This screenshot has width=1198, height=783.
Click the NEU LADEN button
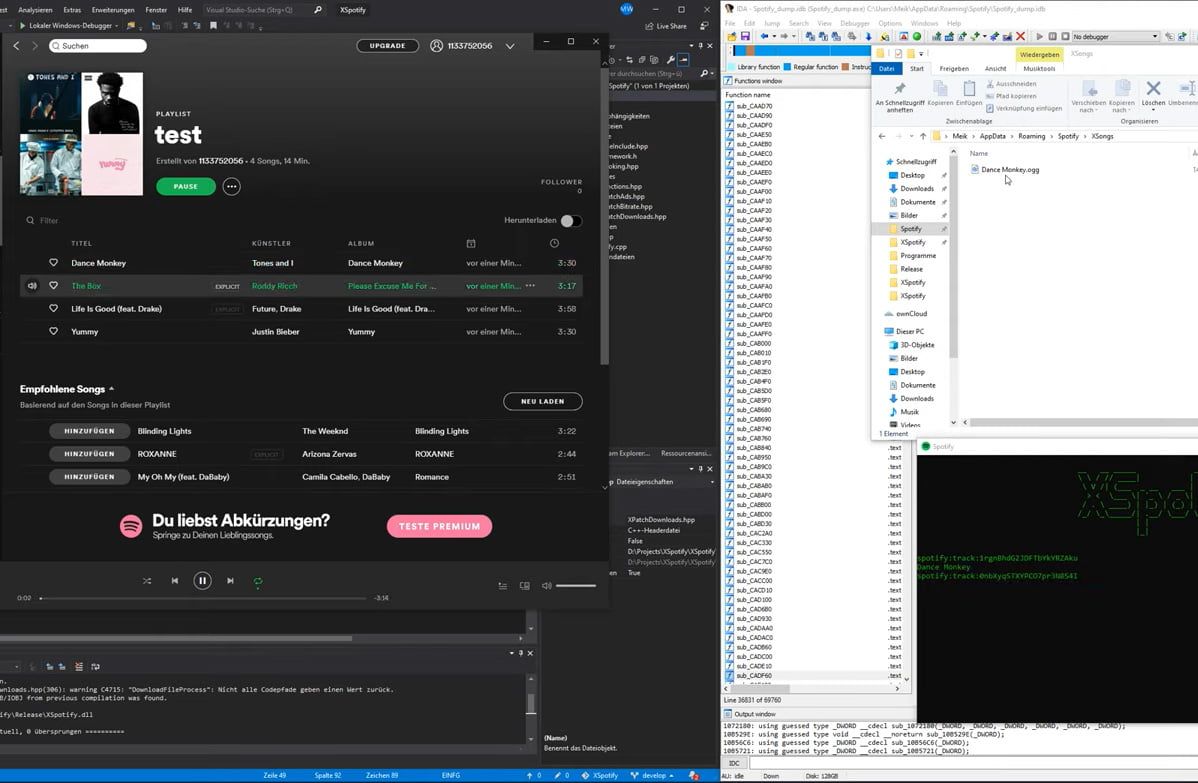(x=542, y=401)
